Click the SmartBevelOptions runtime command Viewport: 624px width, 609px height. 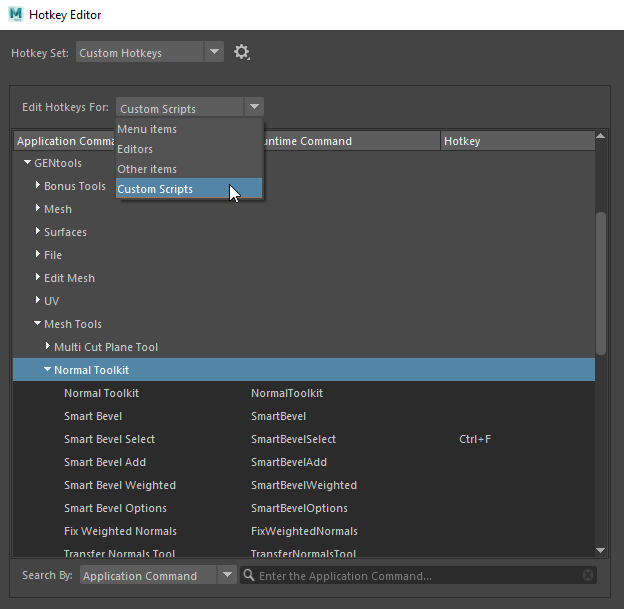pyautogui.click(x=299, y=508)
